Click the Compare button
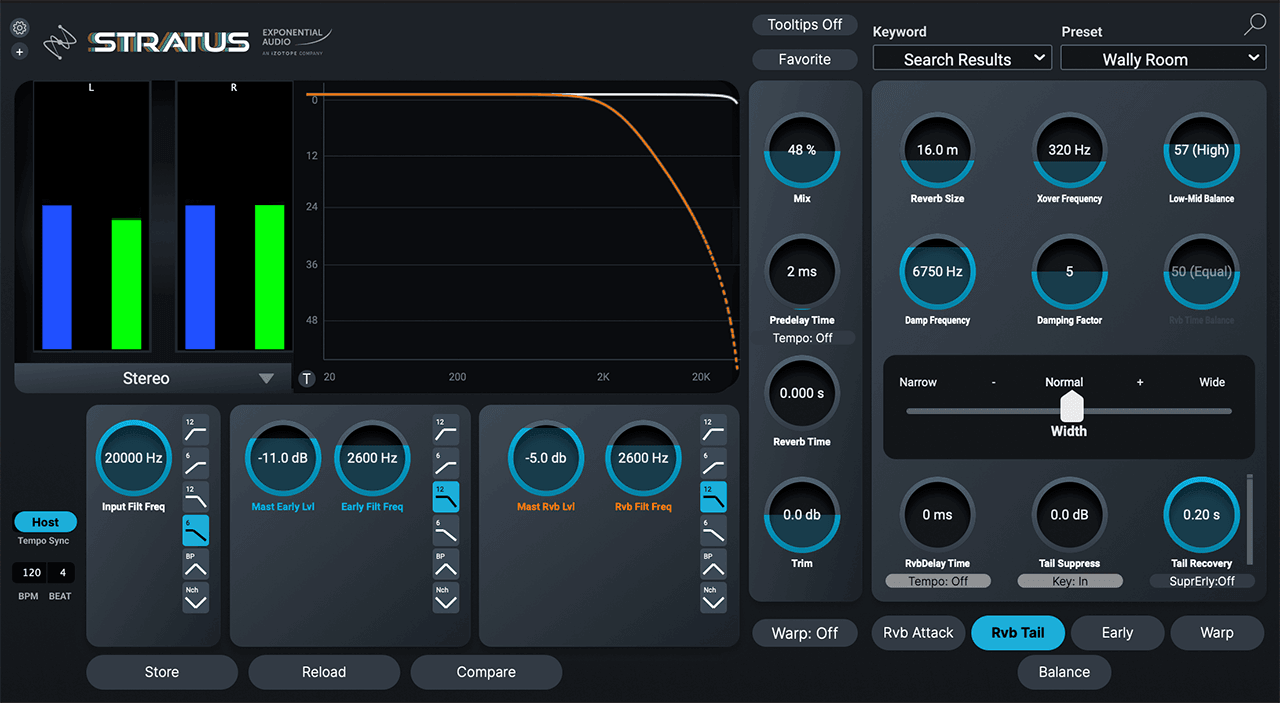 click(x=486, y=672)
